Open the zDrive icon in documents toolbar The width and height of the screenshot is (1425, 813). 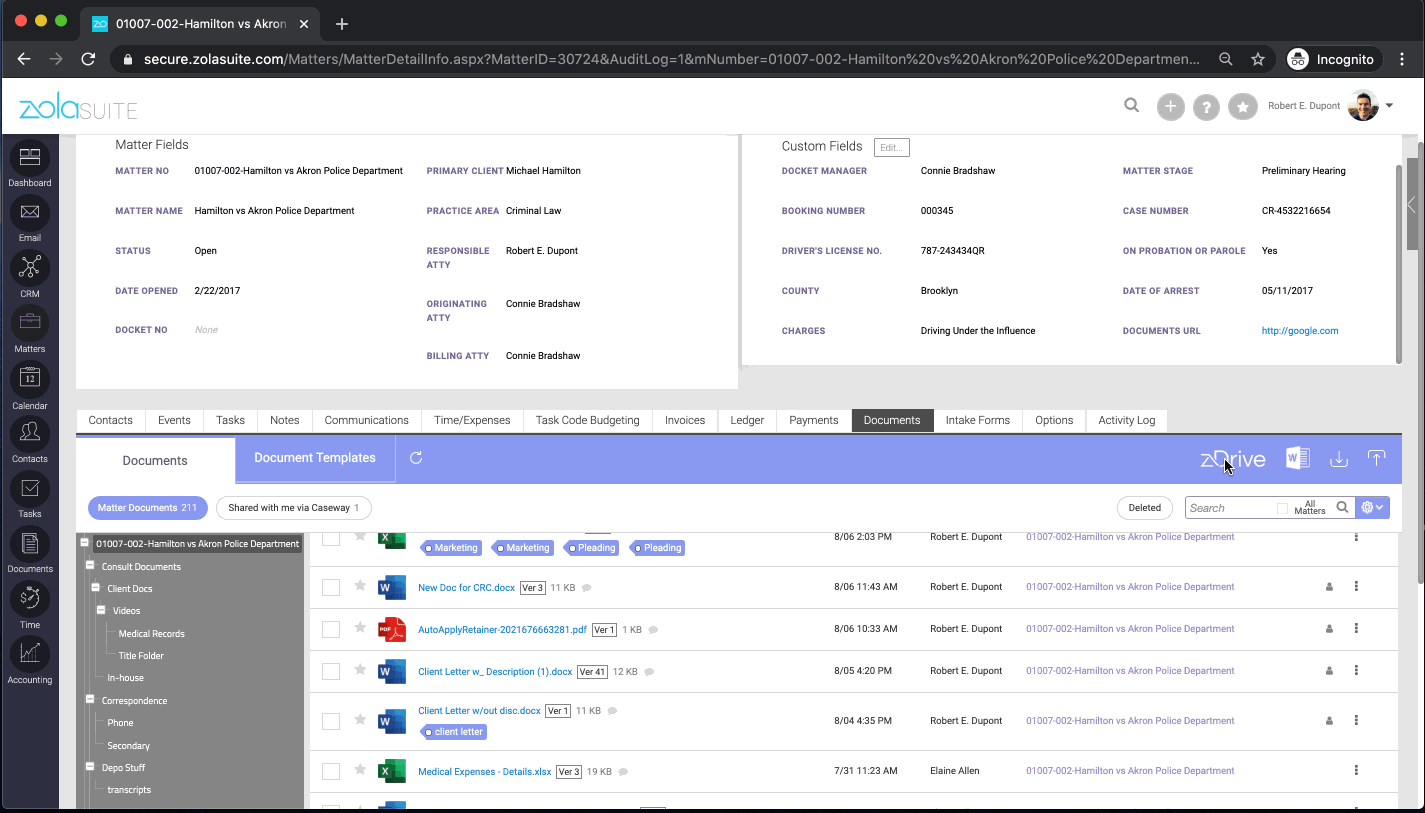coord(1233,459)
